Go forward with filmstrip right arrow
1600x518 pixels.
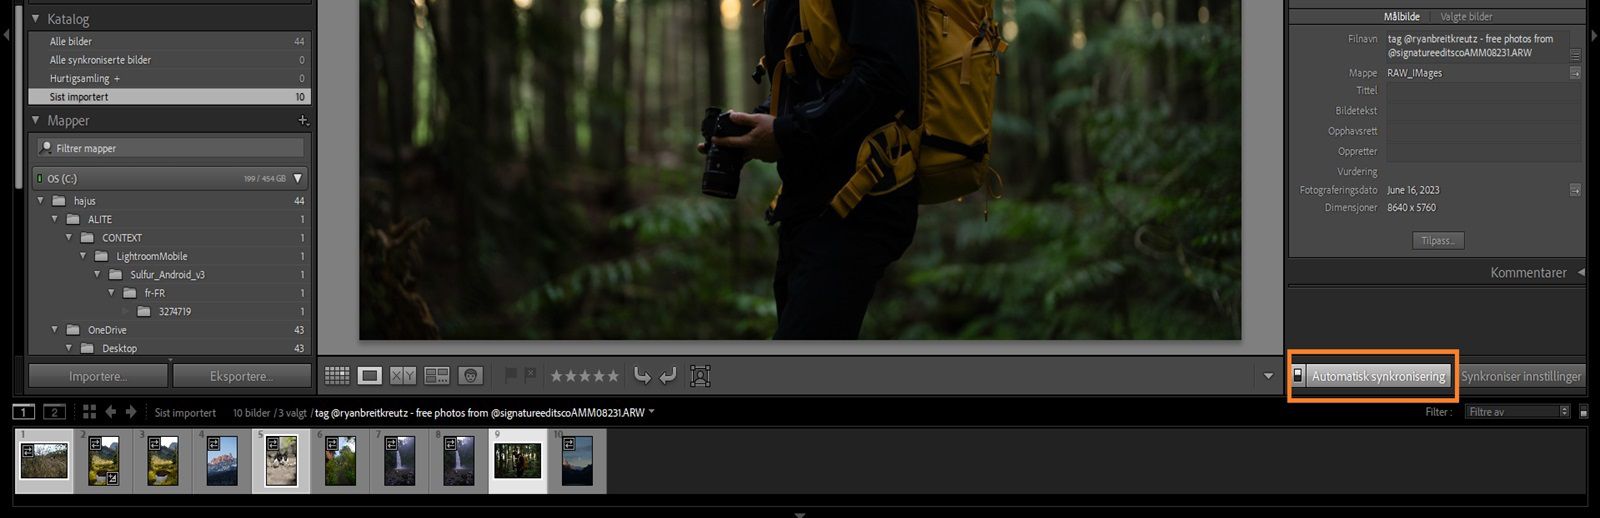pos(131,412)
